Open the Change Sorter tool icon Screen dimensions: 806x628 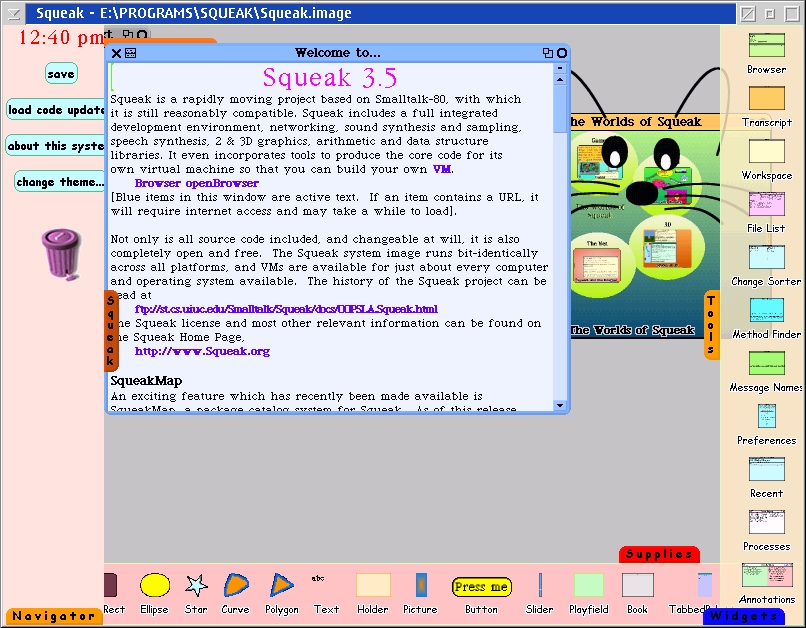coord(766,257)
